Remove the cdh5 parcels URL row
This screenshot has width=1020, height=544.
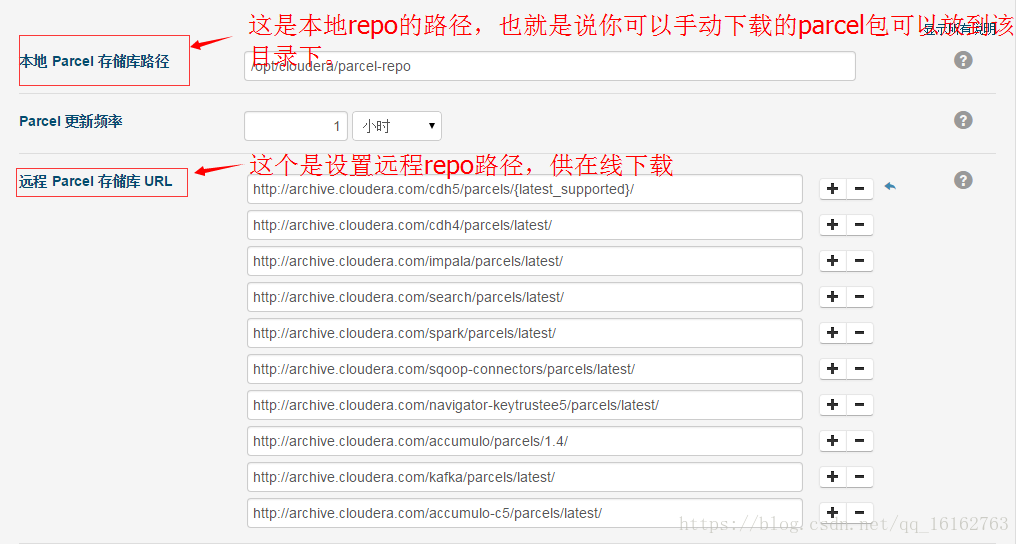point(859,189)
